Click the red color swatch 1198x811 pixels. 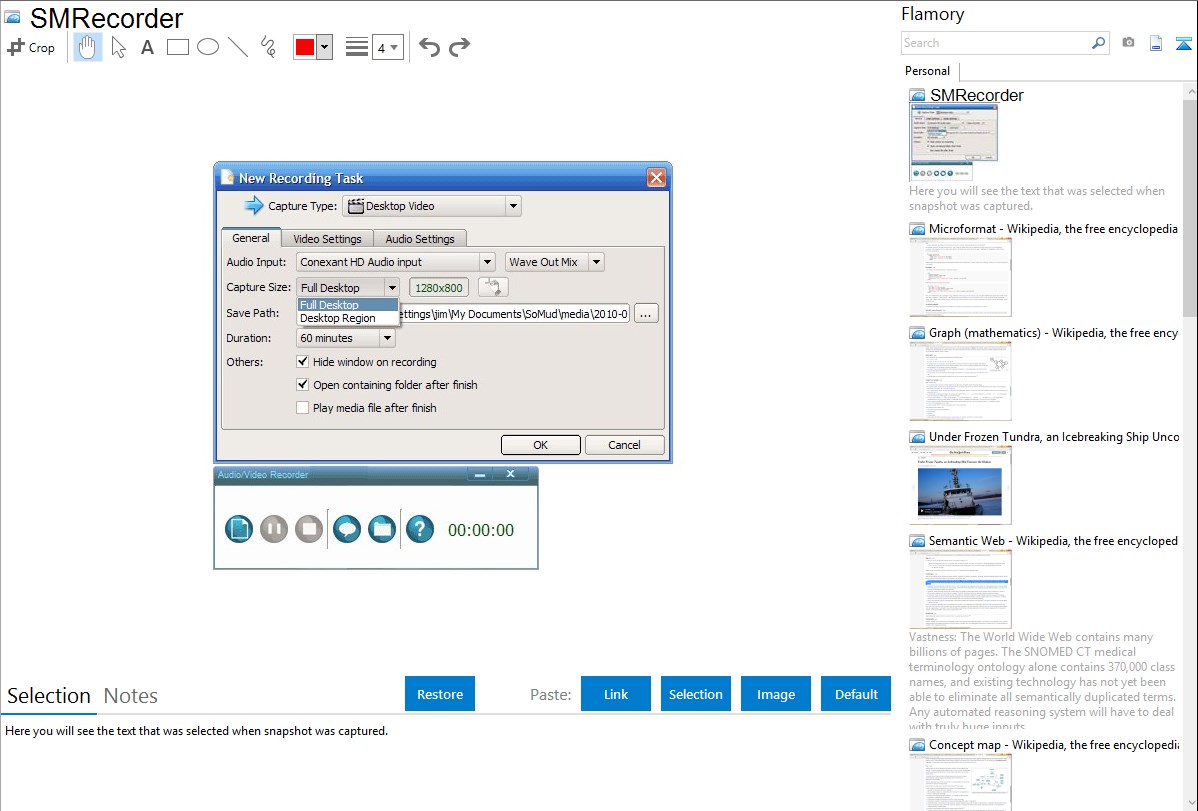point(305,47)
